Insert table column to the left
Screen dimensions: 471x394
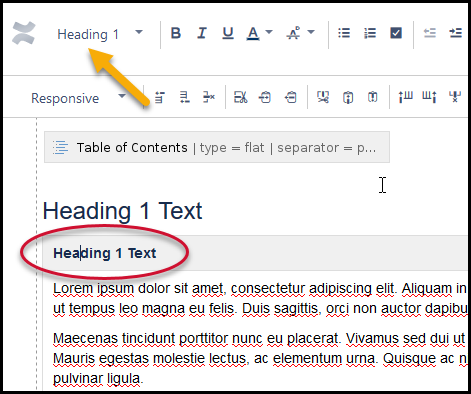[405, 97]
